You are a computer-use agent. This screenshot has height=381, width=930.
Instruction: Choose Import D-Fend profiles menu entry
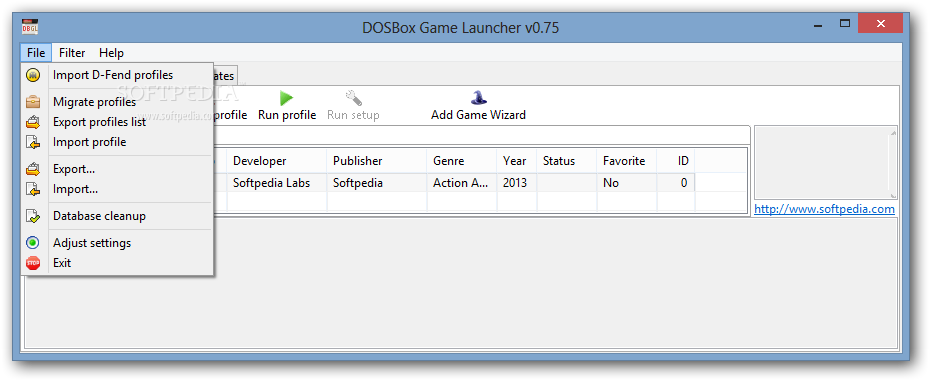pos(117,75)
